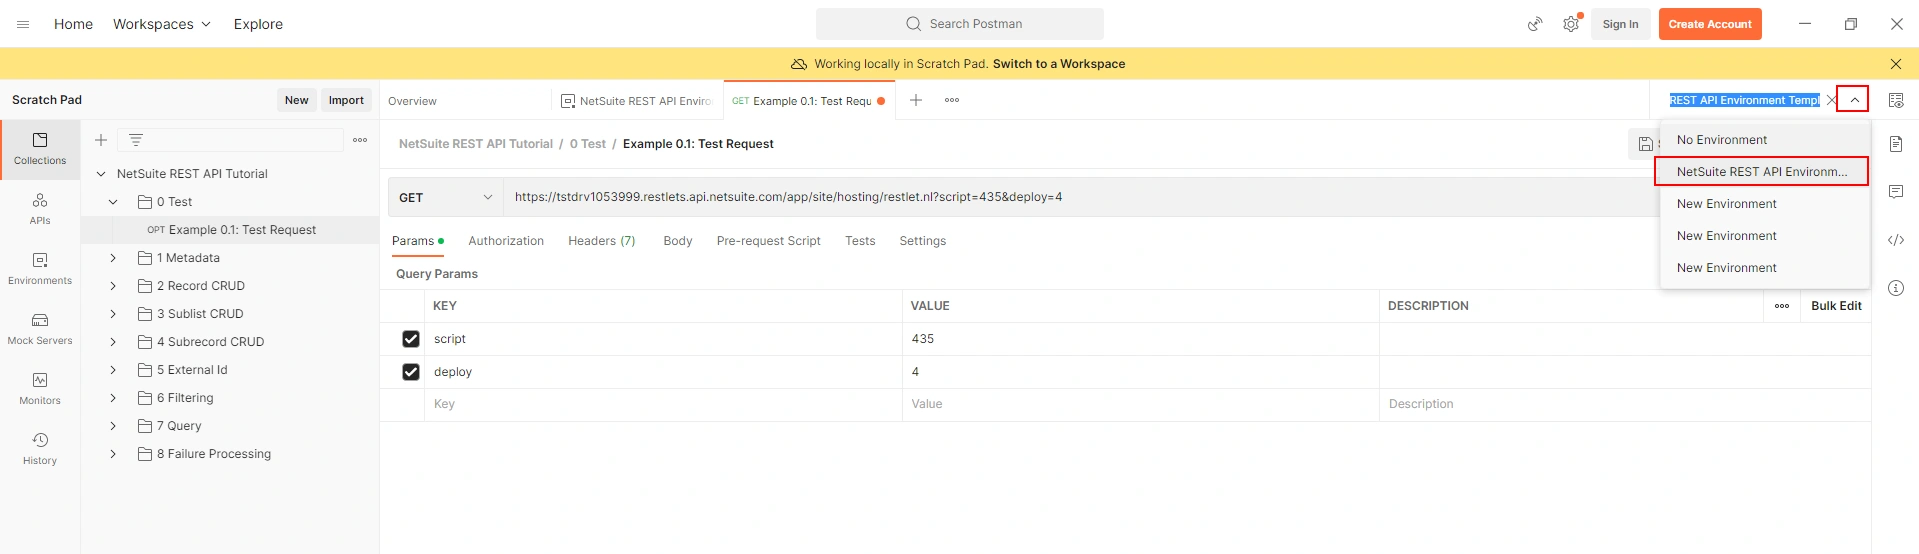The image size is (1919, 554).
Task: Select No Environment from the dropdown list
Action: click(1765, 140)
